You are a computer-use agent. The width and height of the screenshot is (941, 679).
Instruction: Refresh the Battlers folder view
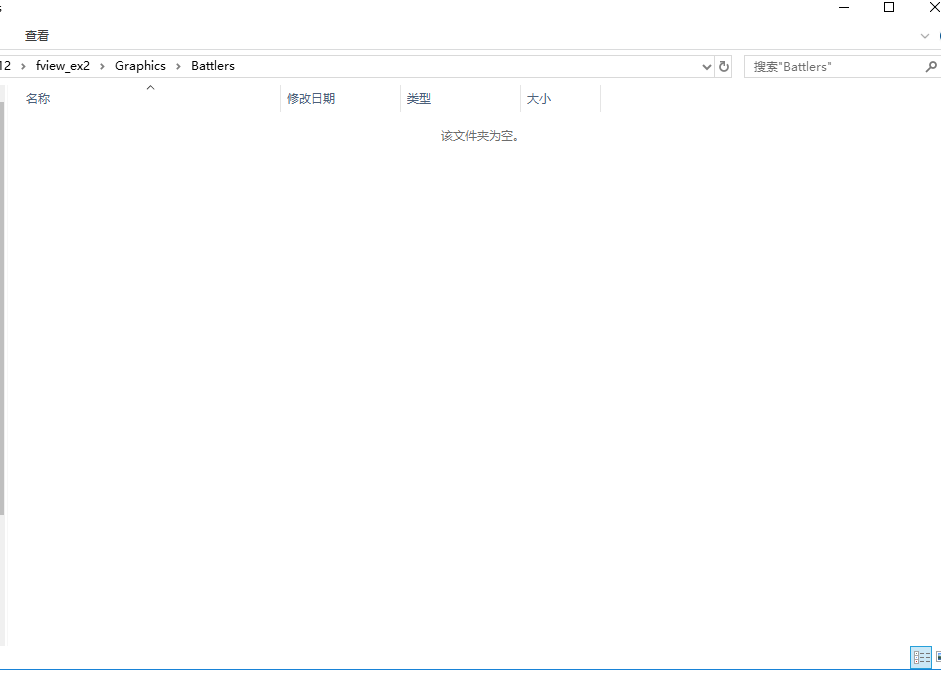(x=724, y=67)
